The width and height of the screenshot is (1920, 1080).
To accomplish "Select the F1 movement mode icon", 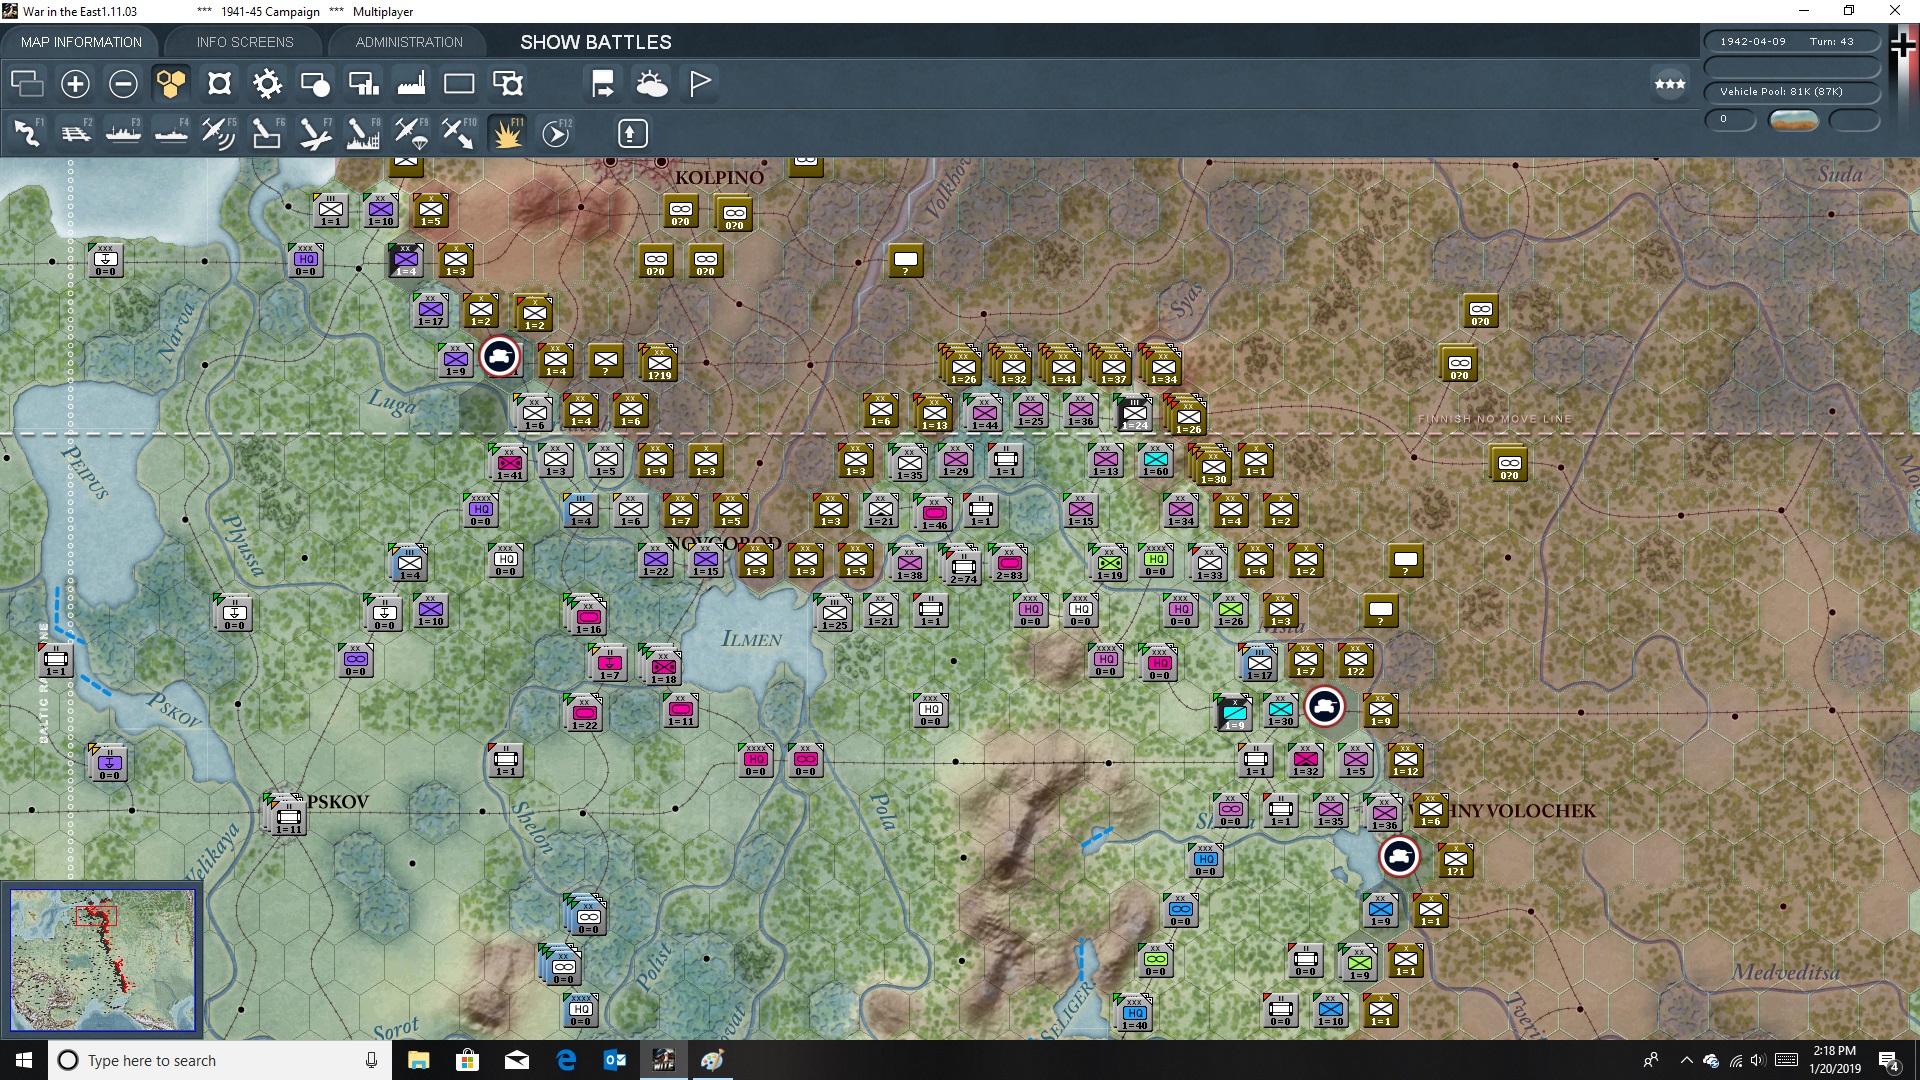I will pyautogui.click(x=27, y=133).
